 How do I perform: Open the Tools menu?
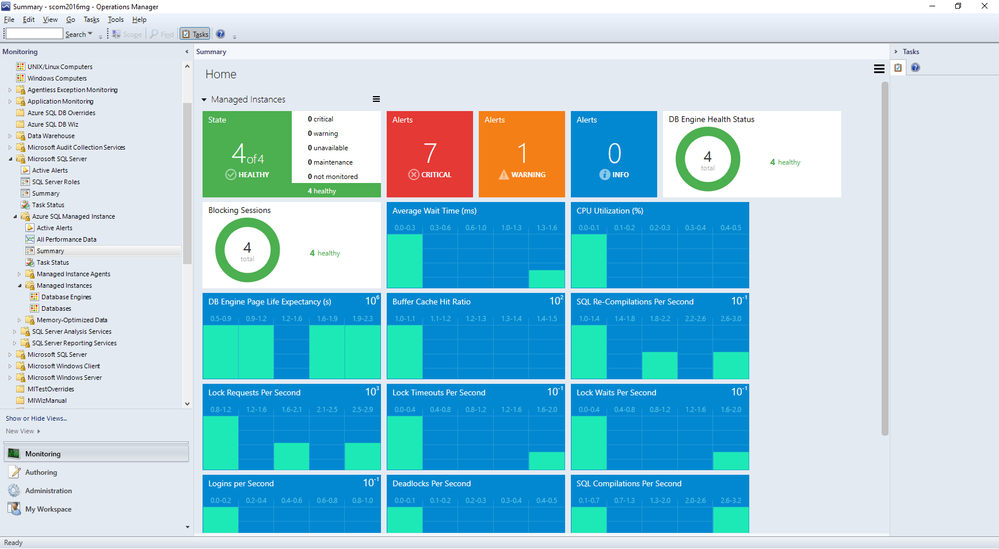115,20
